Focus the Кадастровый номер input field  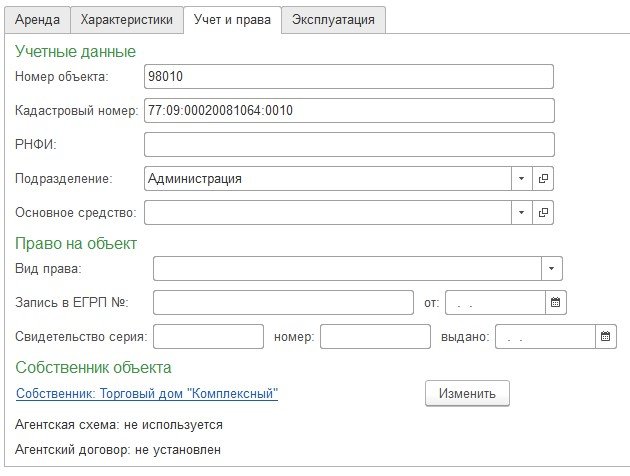(x=348, y=111)
